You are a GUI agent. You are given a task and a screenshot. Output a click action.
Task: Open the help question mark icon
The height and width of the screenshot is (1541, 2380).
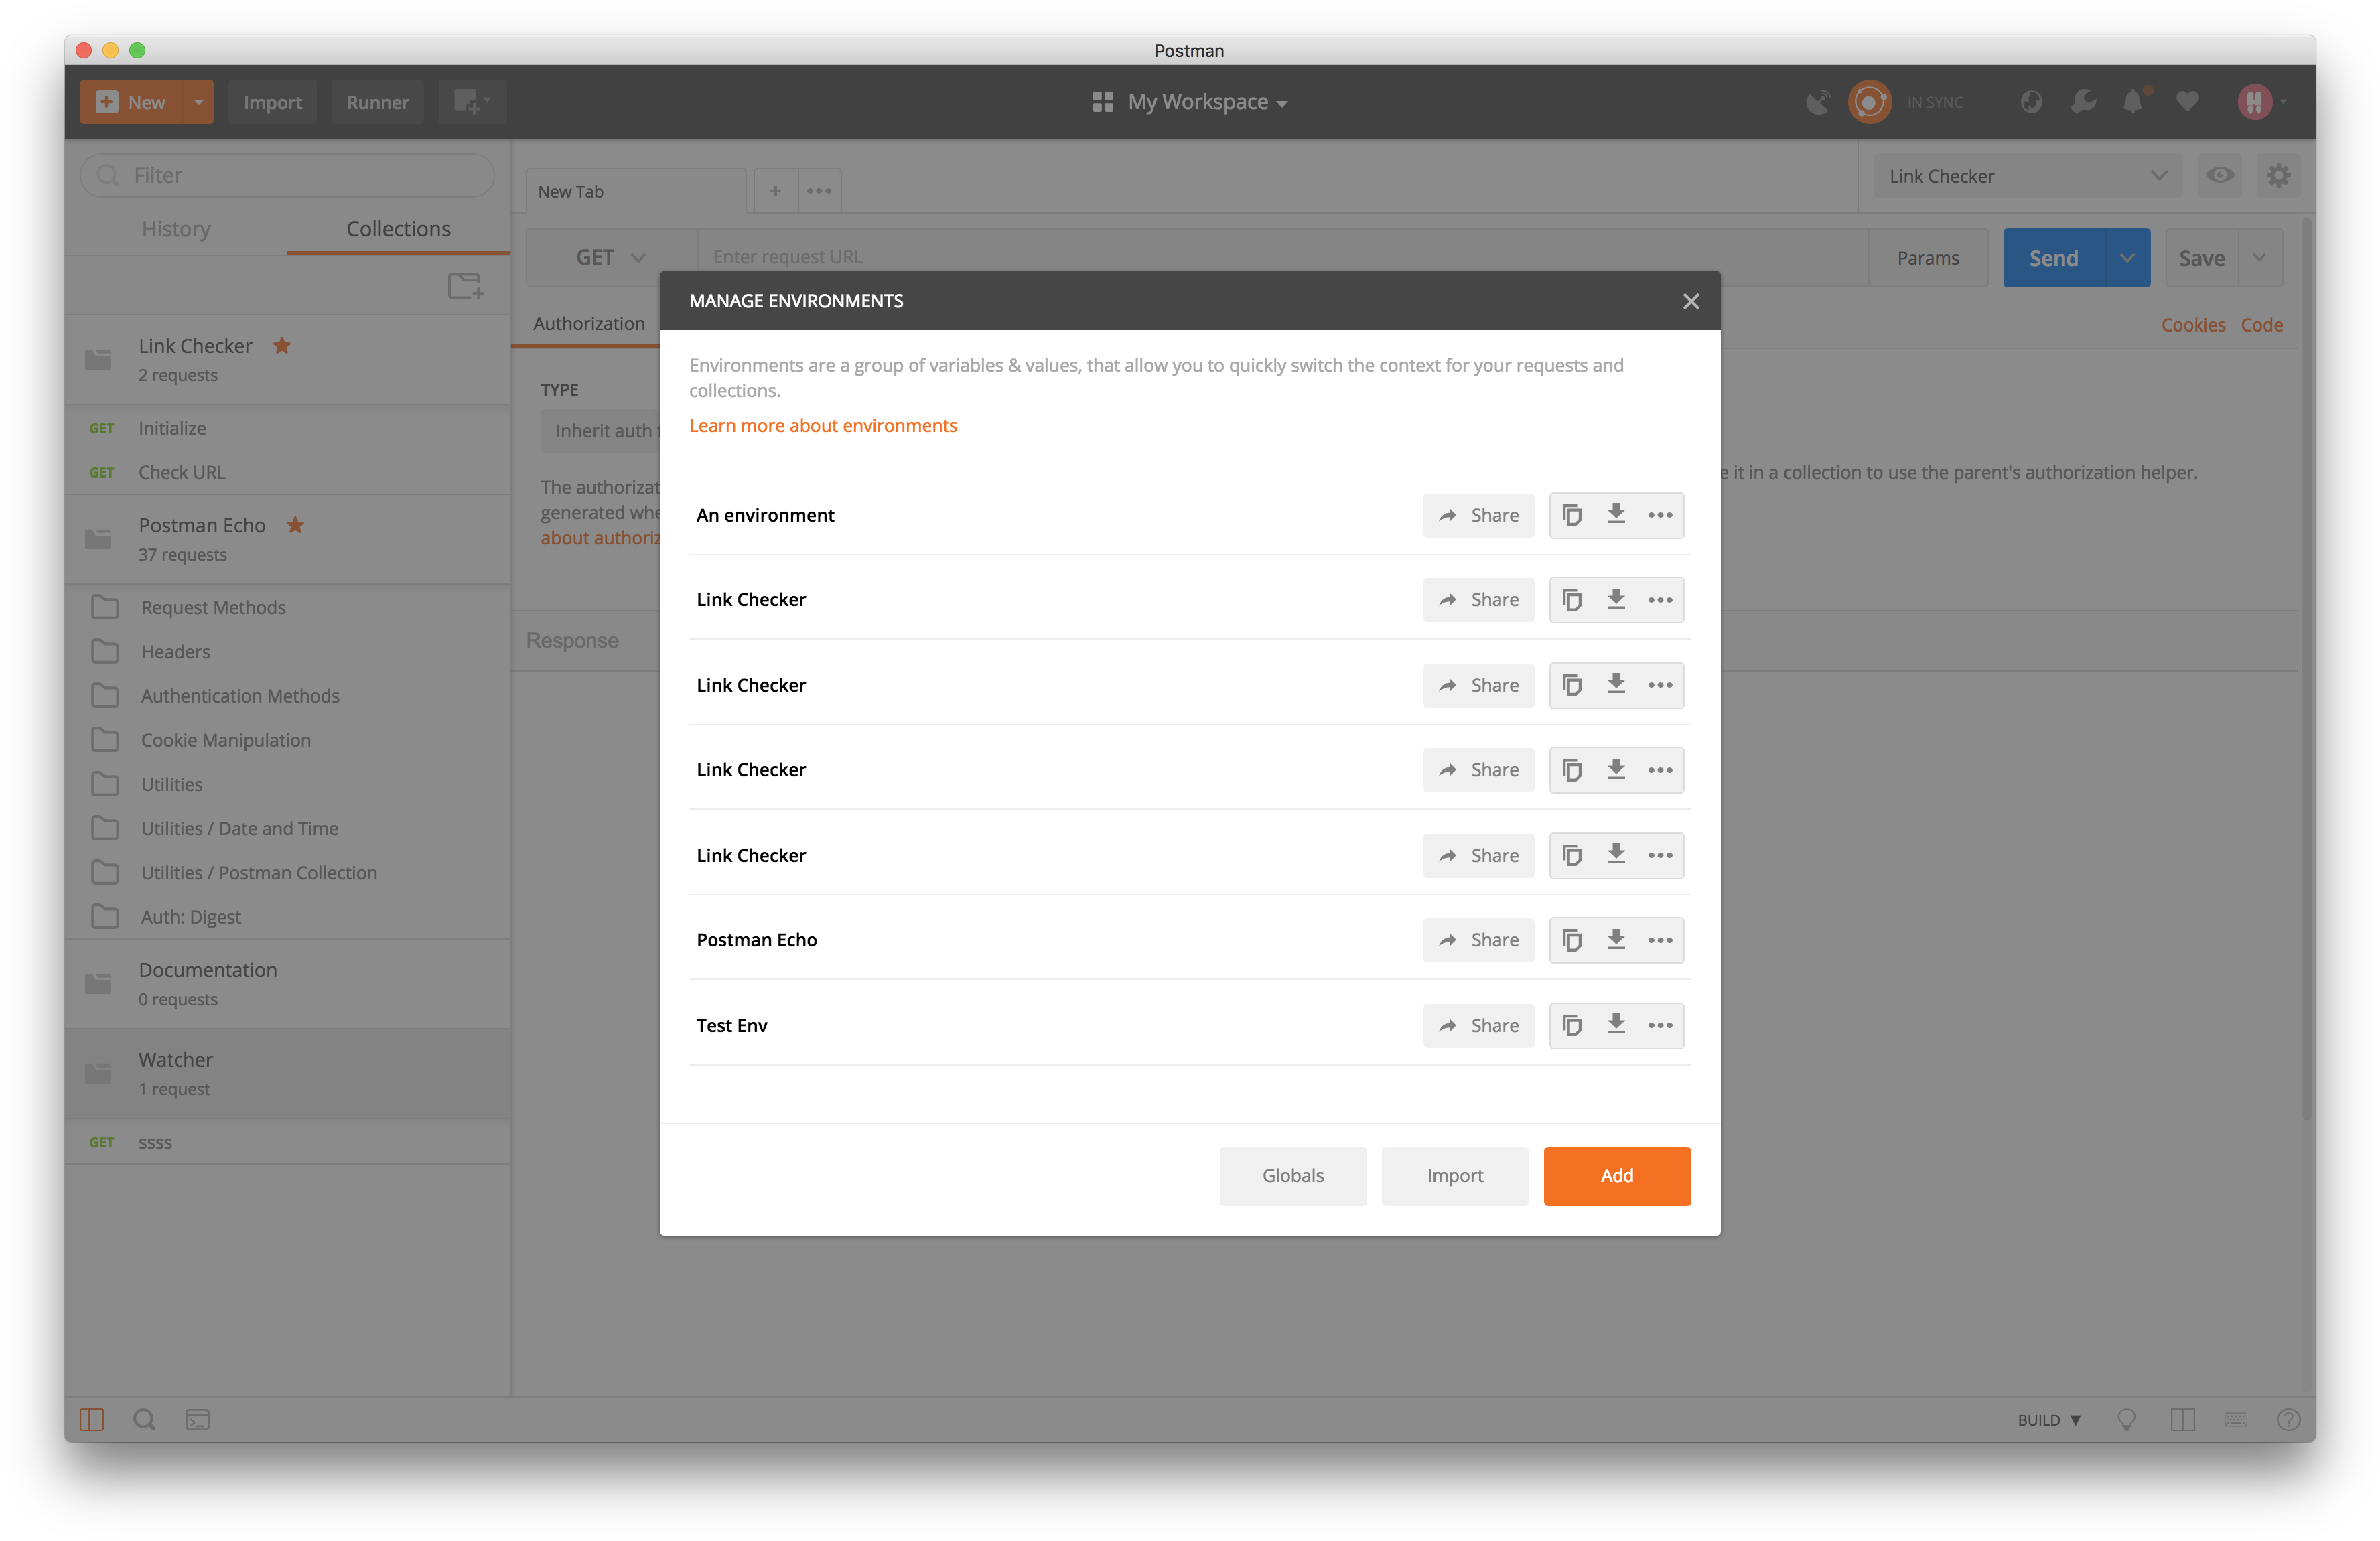tap(2288, 1419)
